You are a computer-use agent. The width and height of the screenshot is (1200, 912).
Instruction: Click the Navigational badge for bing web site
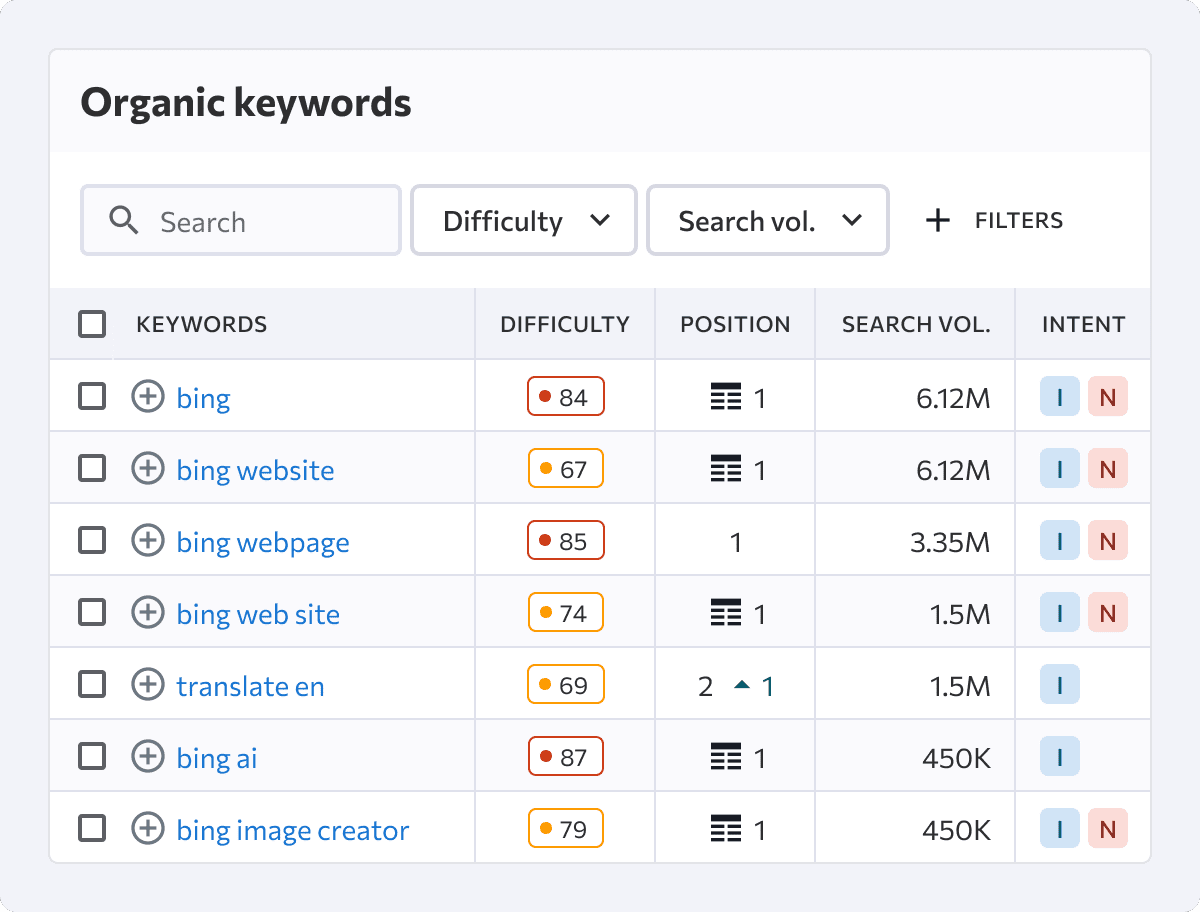[1108, 613]
